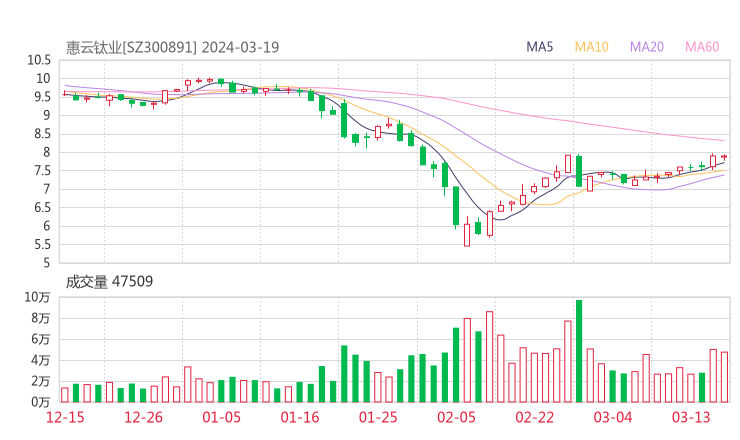This screenshot has height=440, width=740.
Task: Click the chart title 惠云钛业[SZ300891] 2024-03-19
Action: [172, 47]
